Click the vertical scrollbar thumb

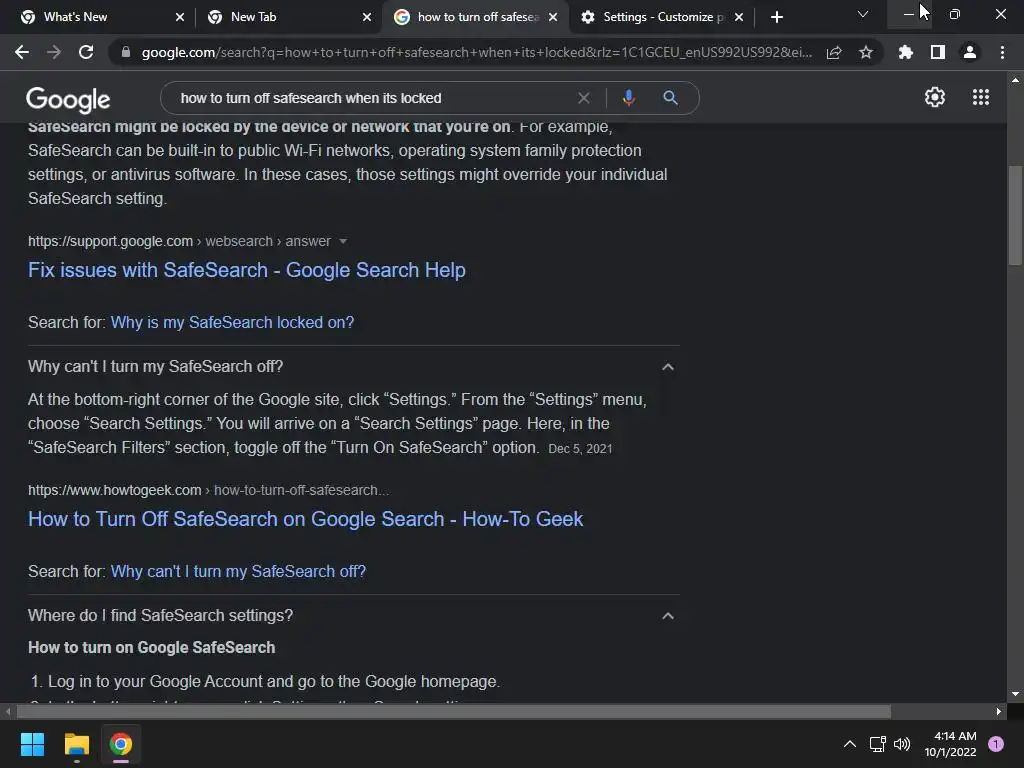(1014, 216)
